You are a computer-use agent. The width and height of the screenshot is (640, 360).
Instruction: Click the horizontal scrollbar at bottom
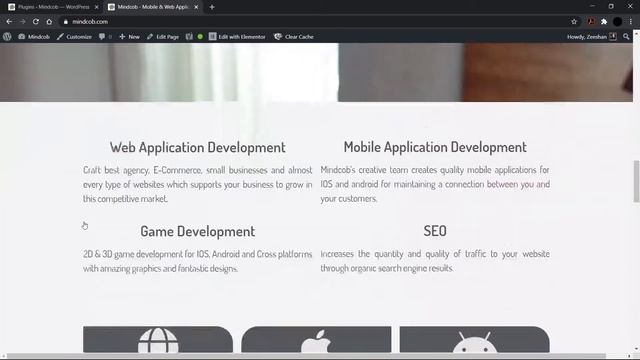(x=306, y=356)
